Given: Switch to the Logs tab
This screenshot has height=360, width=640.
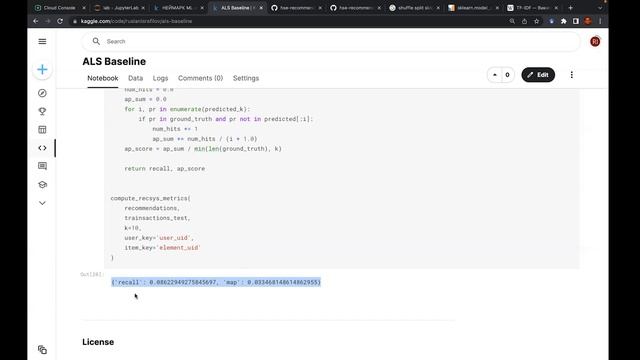Looking at the screenshot, I should pos(160,78).
